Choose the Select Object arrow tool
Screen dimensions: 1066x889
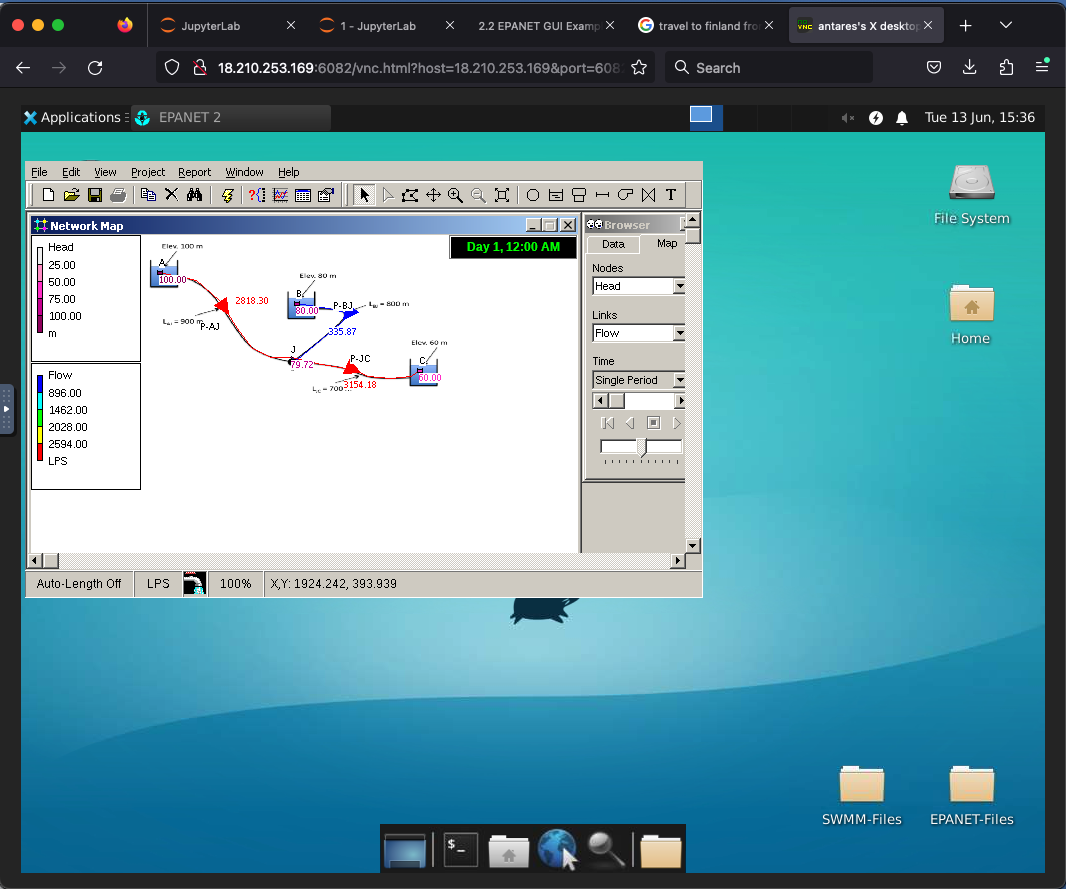coord(364,195)
